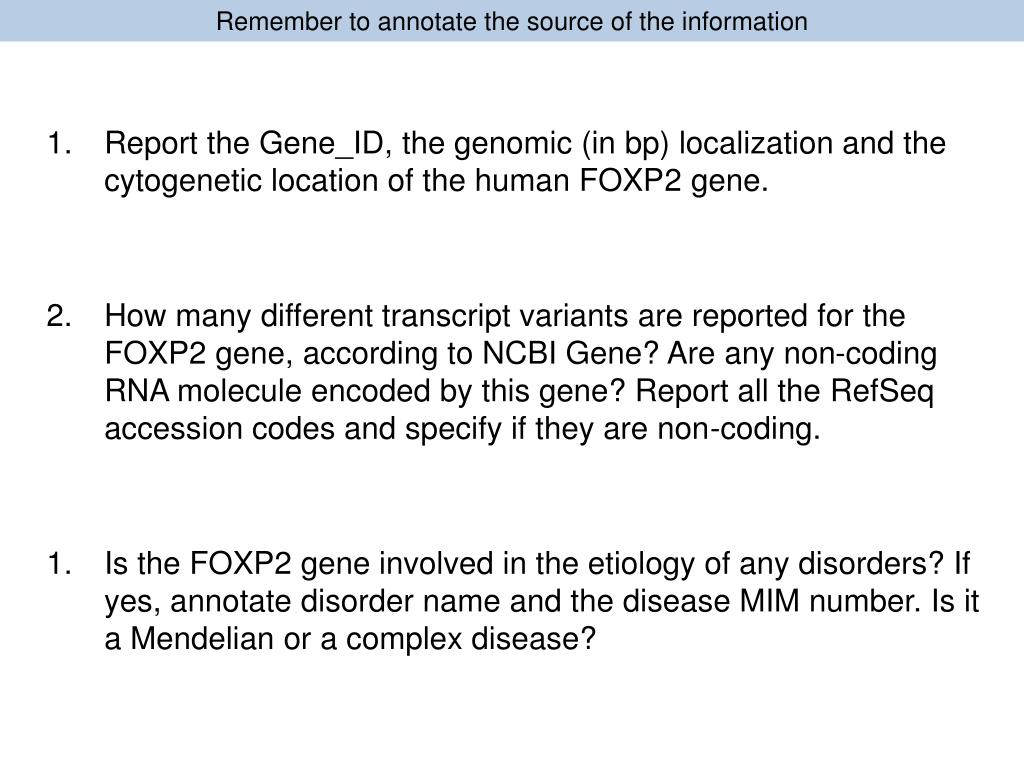
Task: Click 'RefSeq' in question two
Action: [882, 392]
